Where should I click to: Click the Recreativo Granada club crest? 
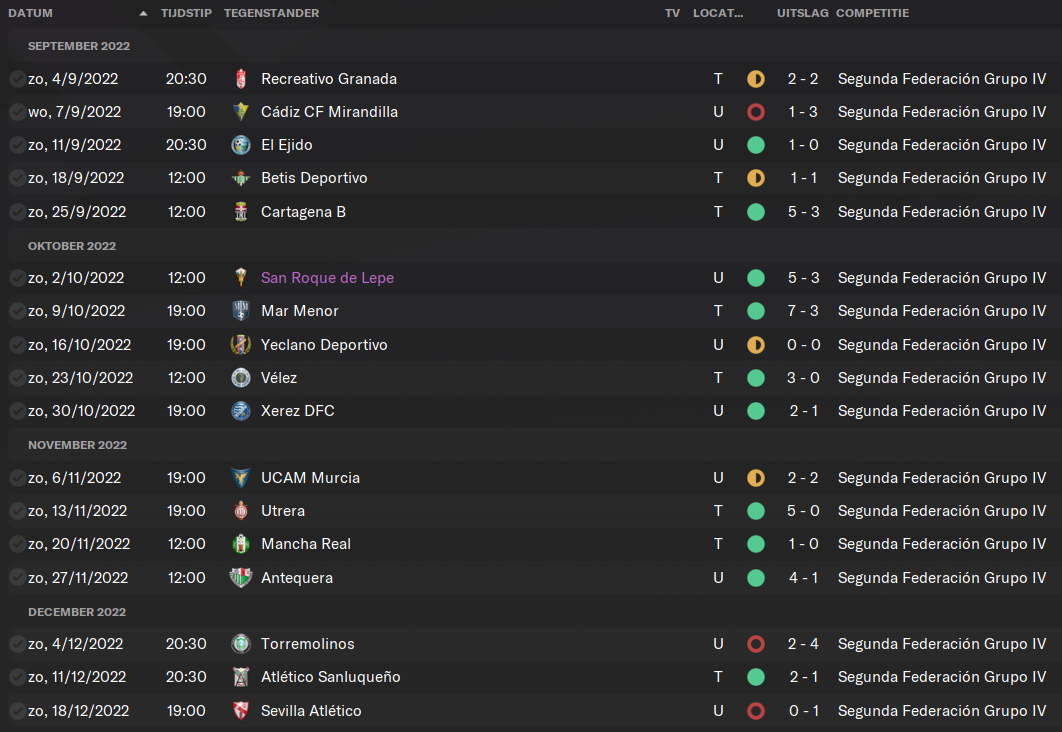click(240, 79)
